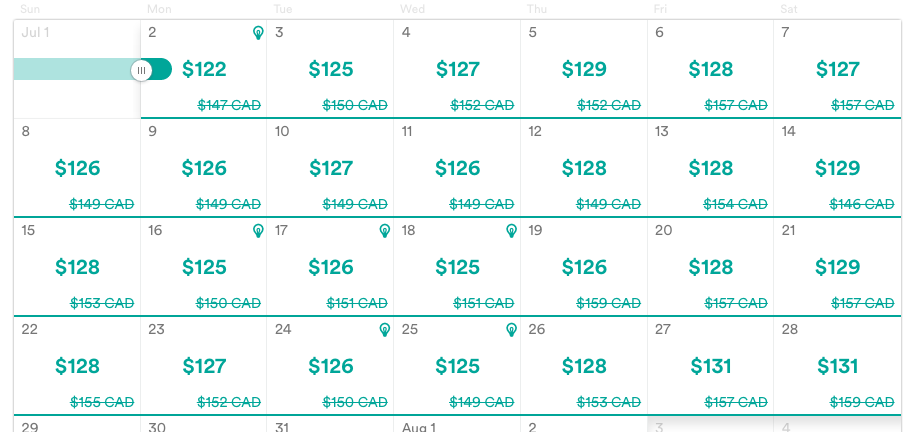Image resolution: width=923 pixels, height=432 pixels.
Task: Select the July 3 cell priced $125
Action: tap(330, 69)
